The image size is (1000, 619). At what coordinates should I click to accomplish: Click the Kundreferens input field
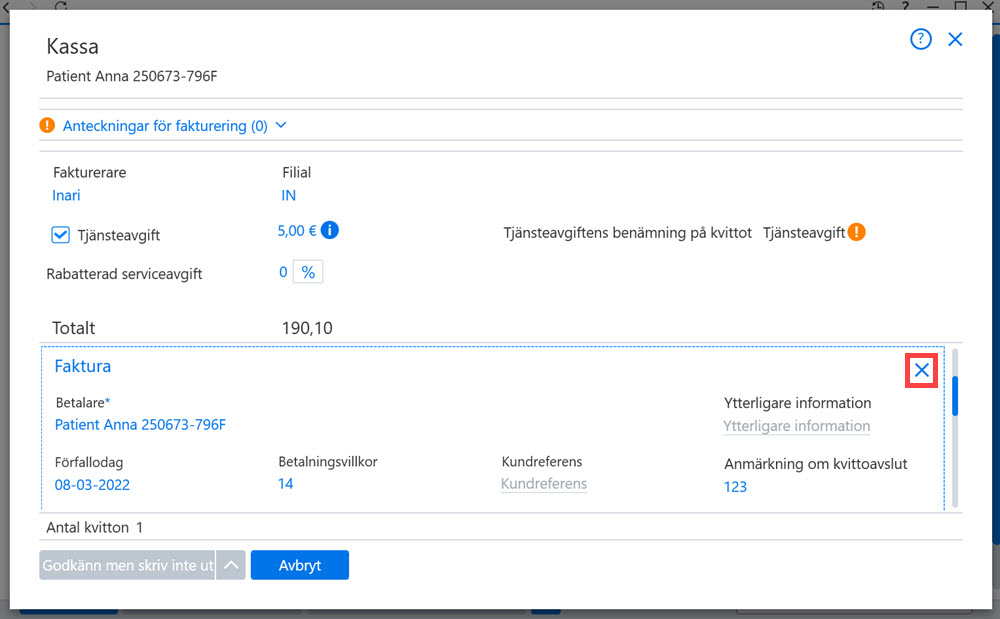[x=544, y=484]
